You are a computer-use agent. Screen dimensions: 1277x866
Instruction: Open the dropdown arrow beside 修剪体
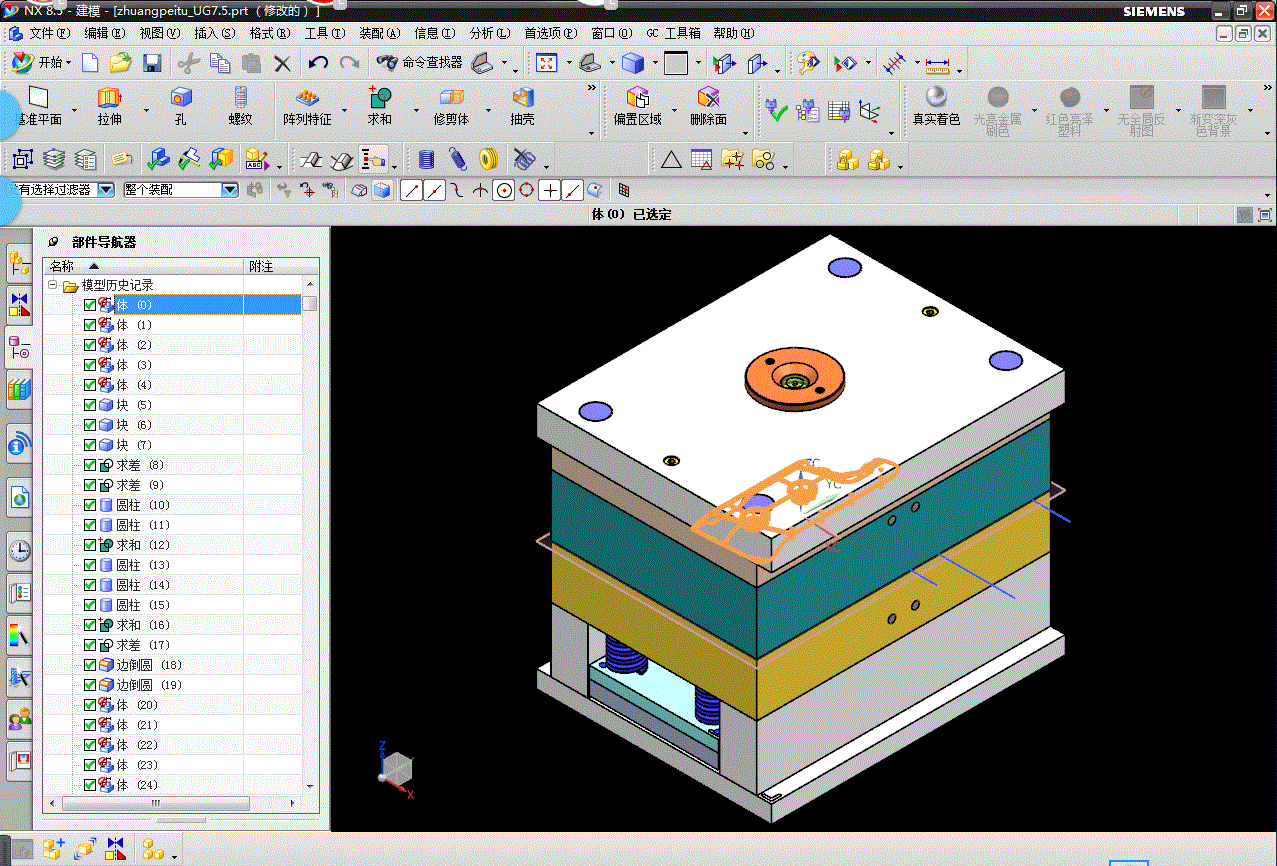pyautogui.click(x=488, y=110)
